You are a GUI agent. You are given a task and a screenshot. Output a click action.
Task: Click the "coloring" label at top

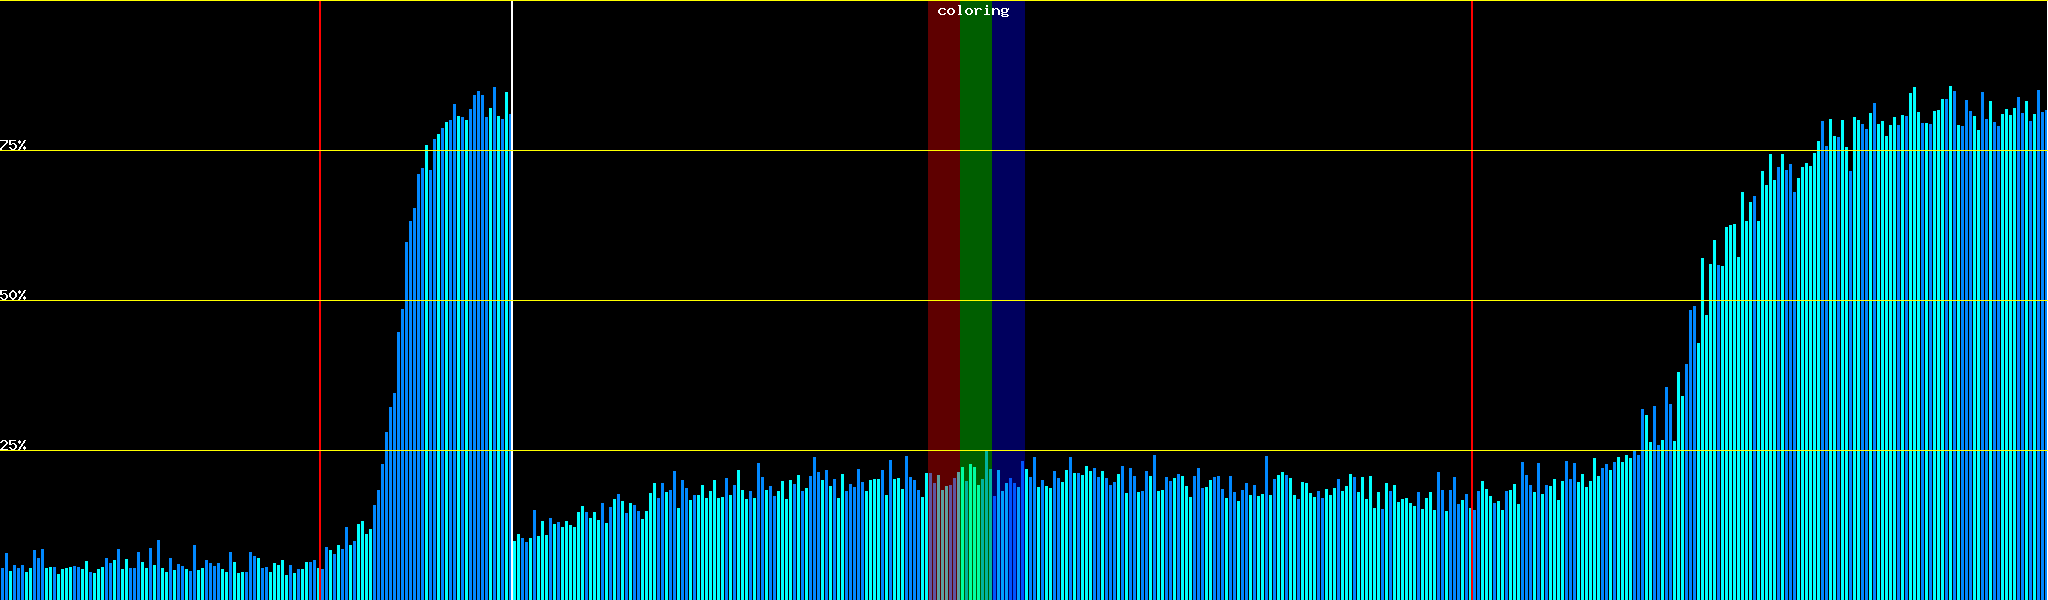click(x=973, y=11)
